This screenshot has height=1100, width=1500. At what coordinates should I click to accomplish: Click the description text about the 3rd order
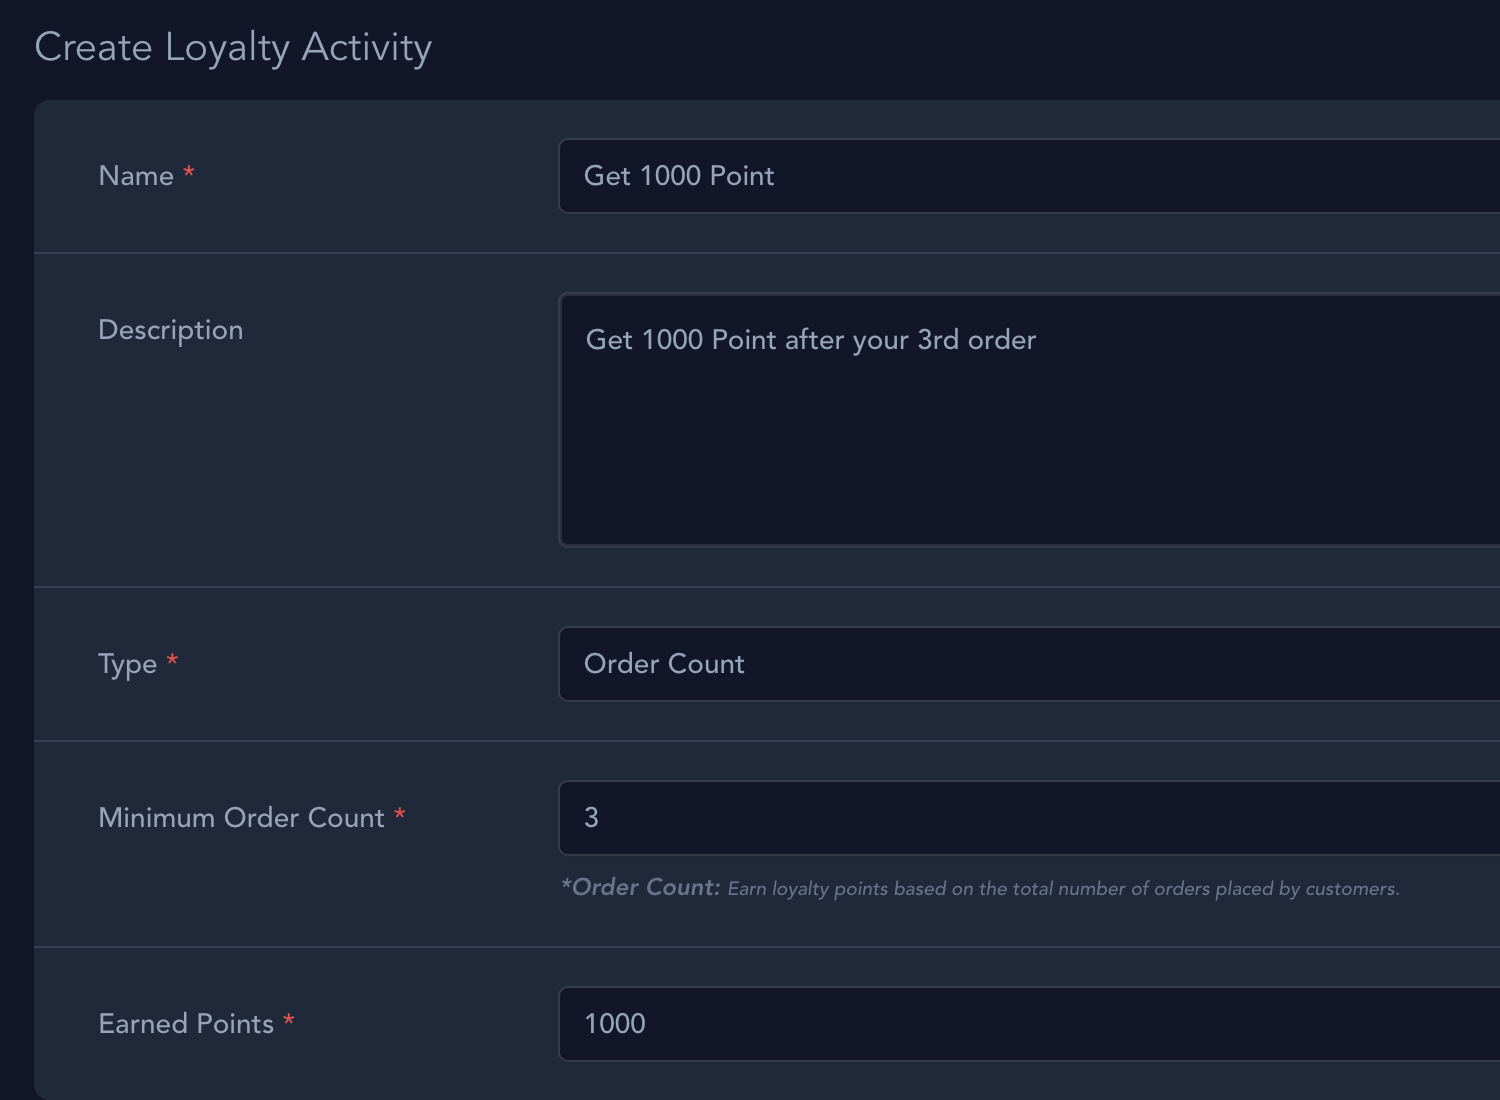point(811,340)
